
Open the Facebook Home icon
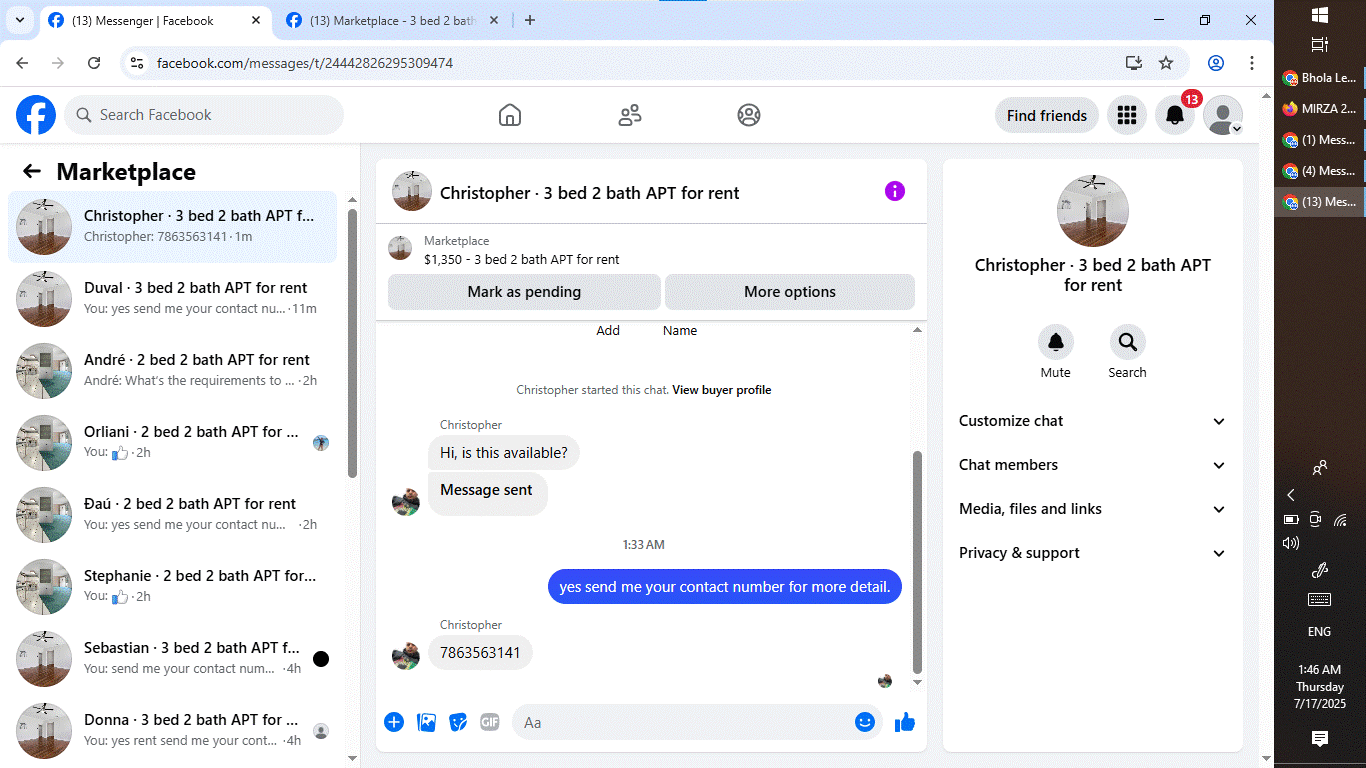click(x=510, y=115)
